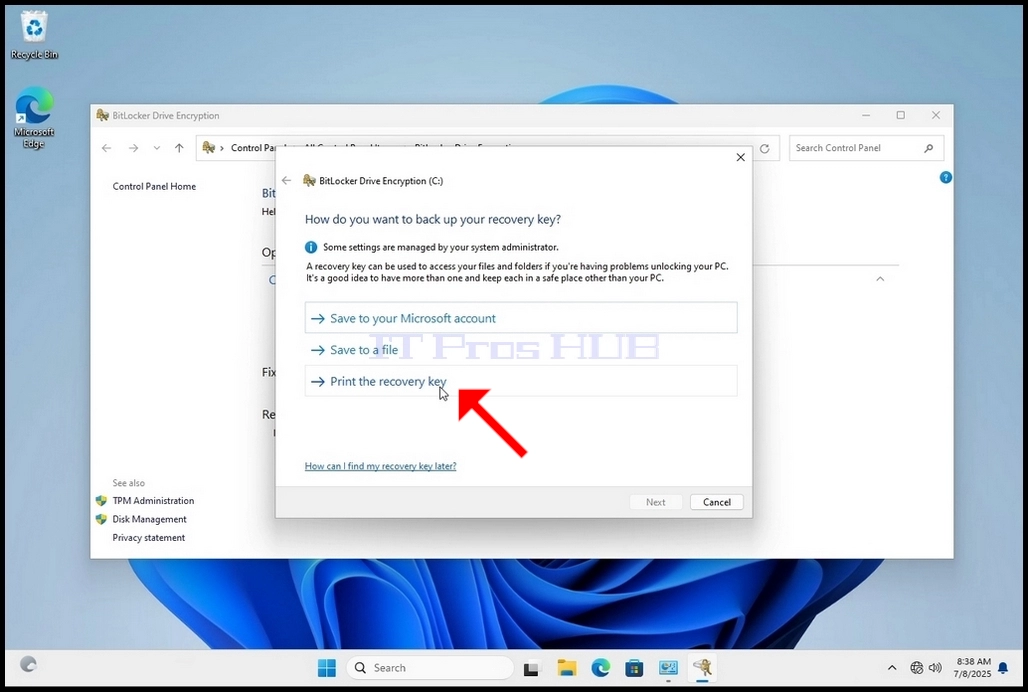Open Disk Management link

point(149,519)
